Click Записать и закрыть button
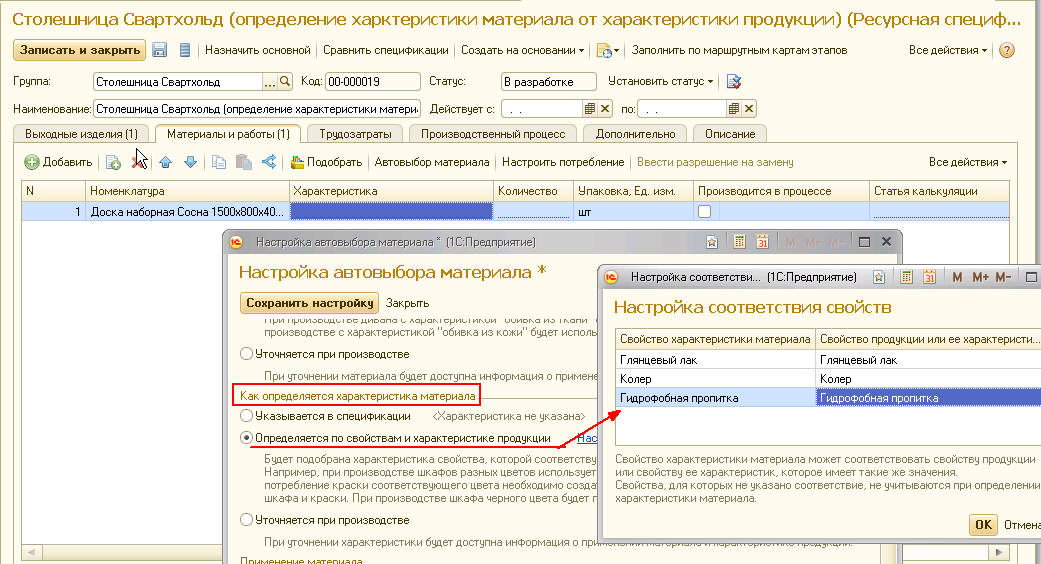Image resolution: width=1041 pixels, height=564 pixels. [80, 50]
